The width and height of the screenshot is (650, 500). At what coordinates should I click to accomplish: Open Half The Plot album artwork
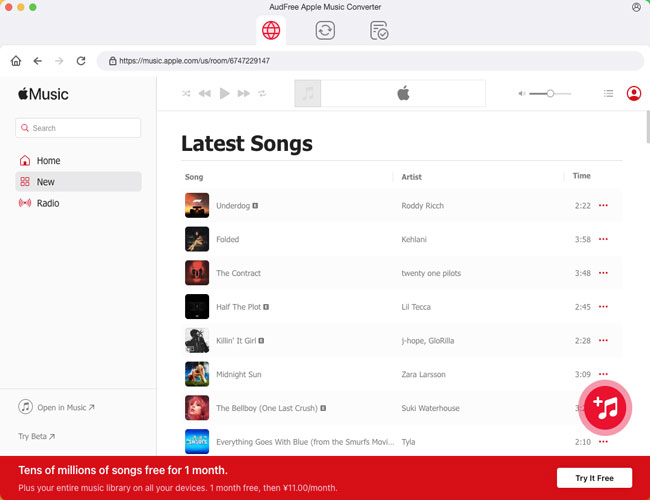197,307
